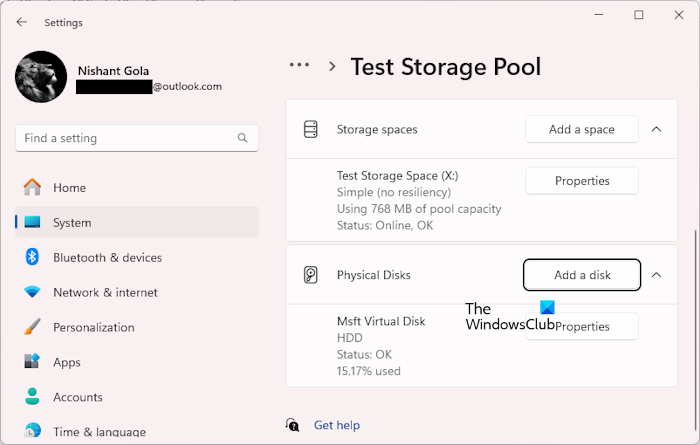The width and height of the screenshot is (700, 445).
Task: Click the Physical Disks drive icon
Action: (311, 275)
